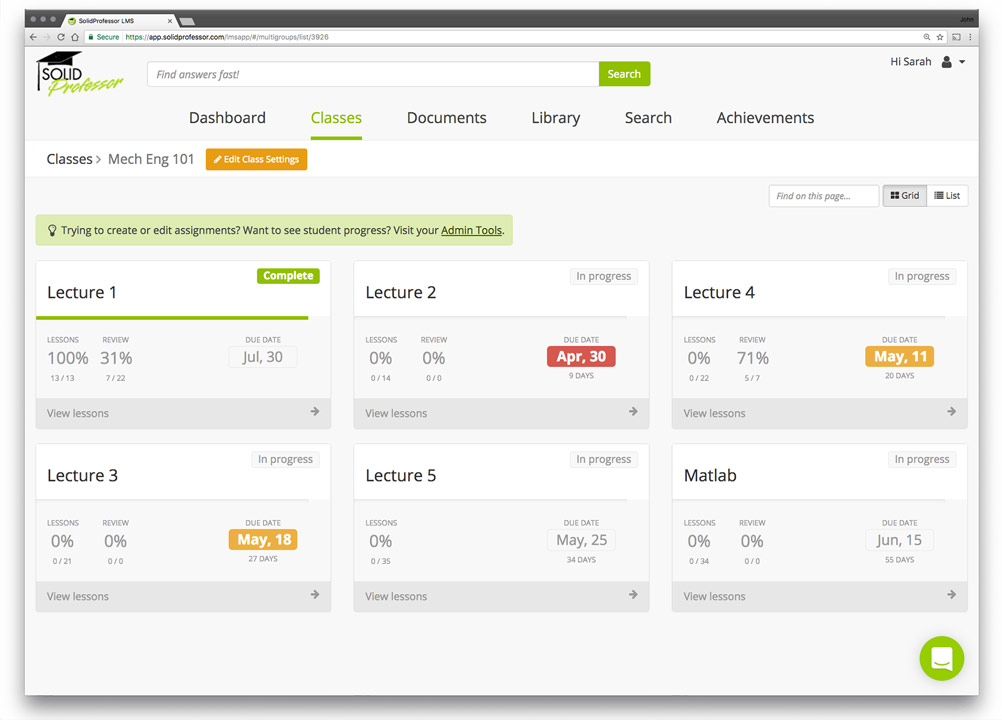The height and width of the screenshot is (720, 1002).
Task: Click the Edit Class Settings button
Action: 256,160
